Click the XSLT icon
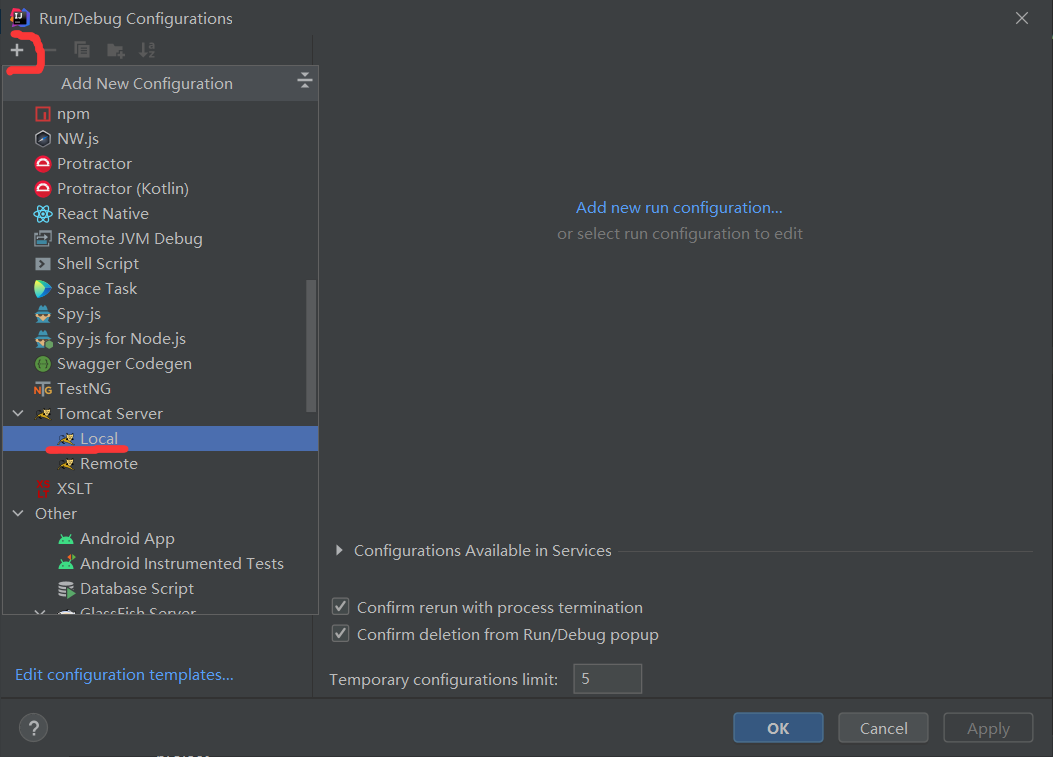 click(x=43, y=489)
